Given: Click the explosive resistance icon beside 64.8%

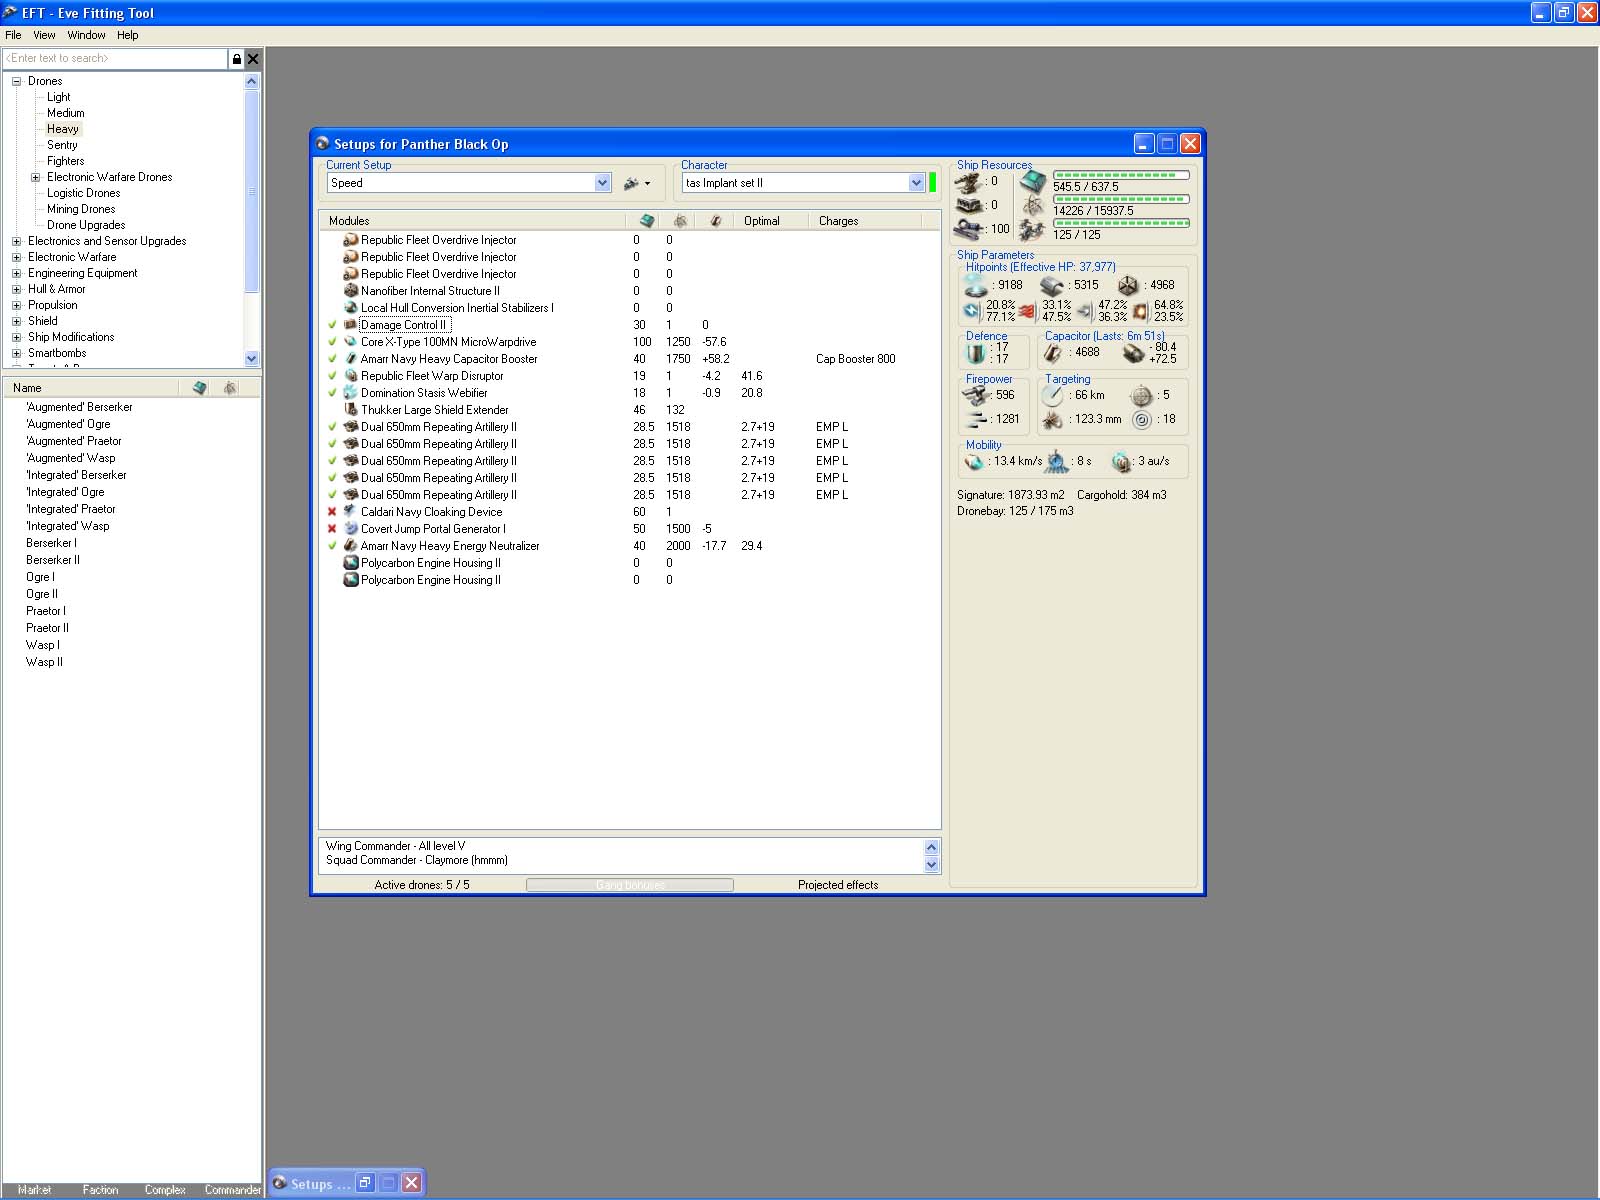Looking at the screenshot, I should pyautogui.click(x=1140, y=311).
